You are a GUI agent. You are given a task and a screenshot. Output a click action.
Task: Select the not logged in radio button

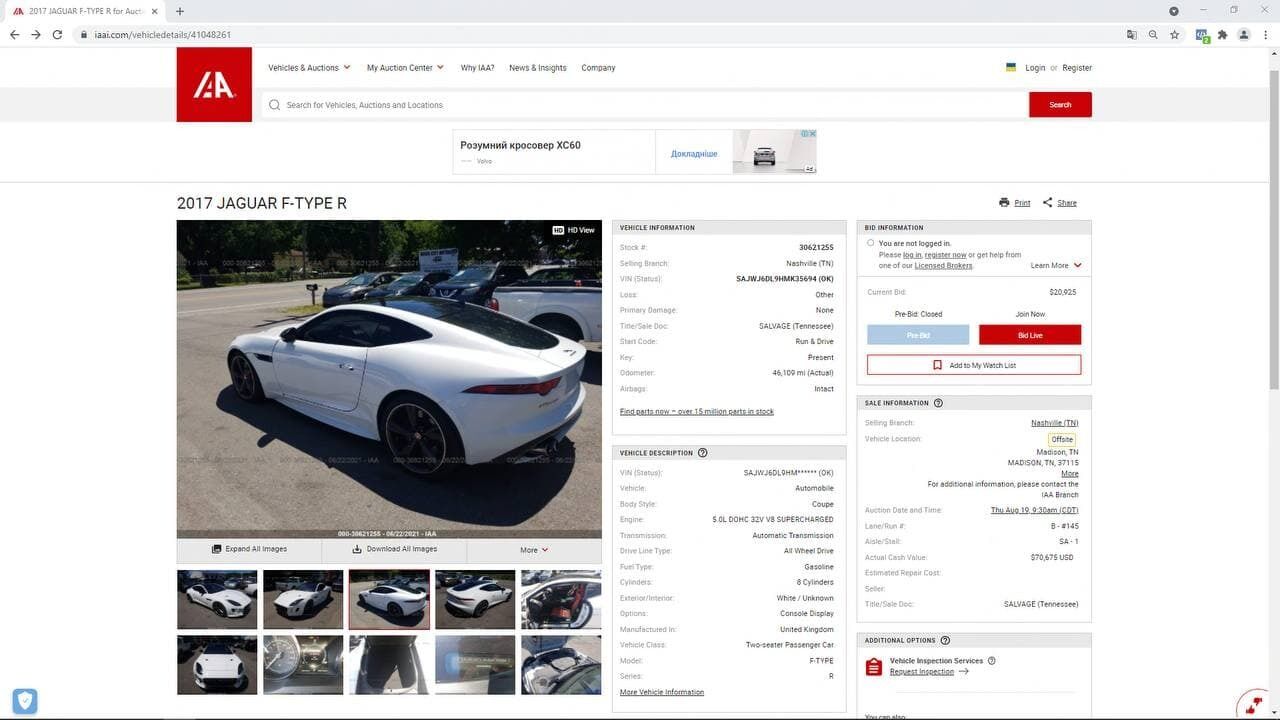coord(871,243)
